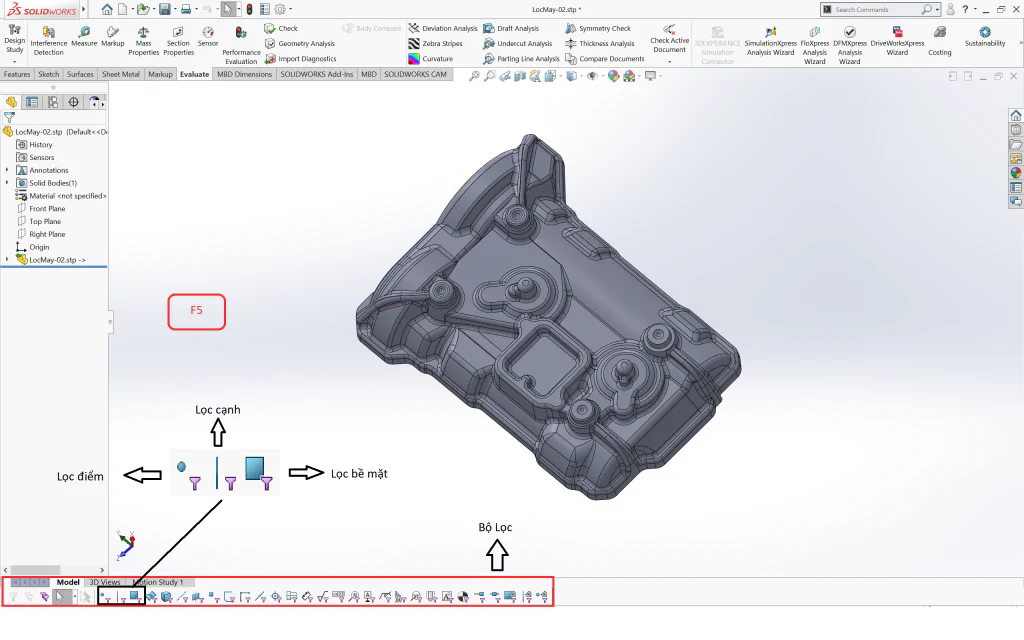Toggle the edge selection filter

pos(121,596)
